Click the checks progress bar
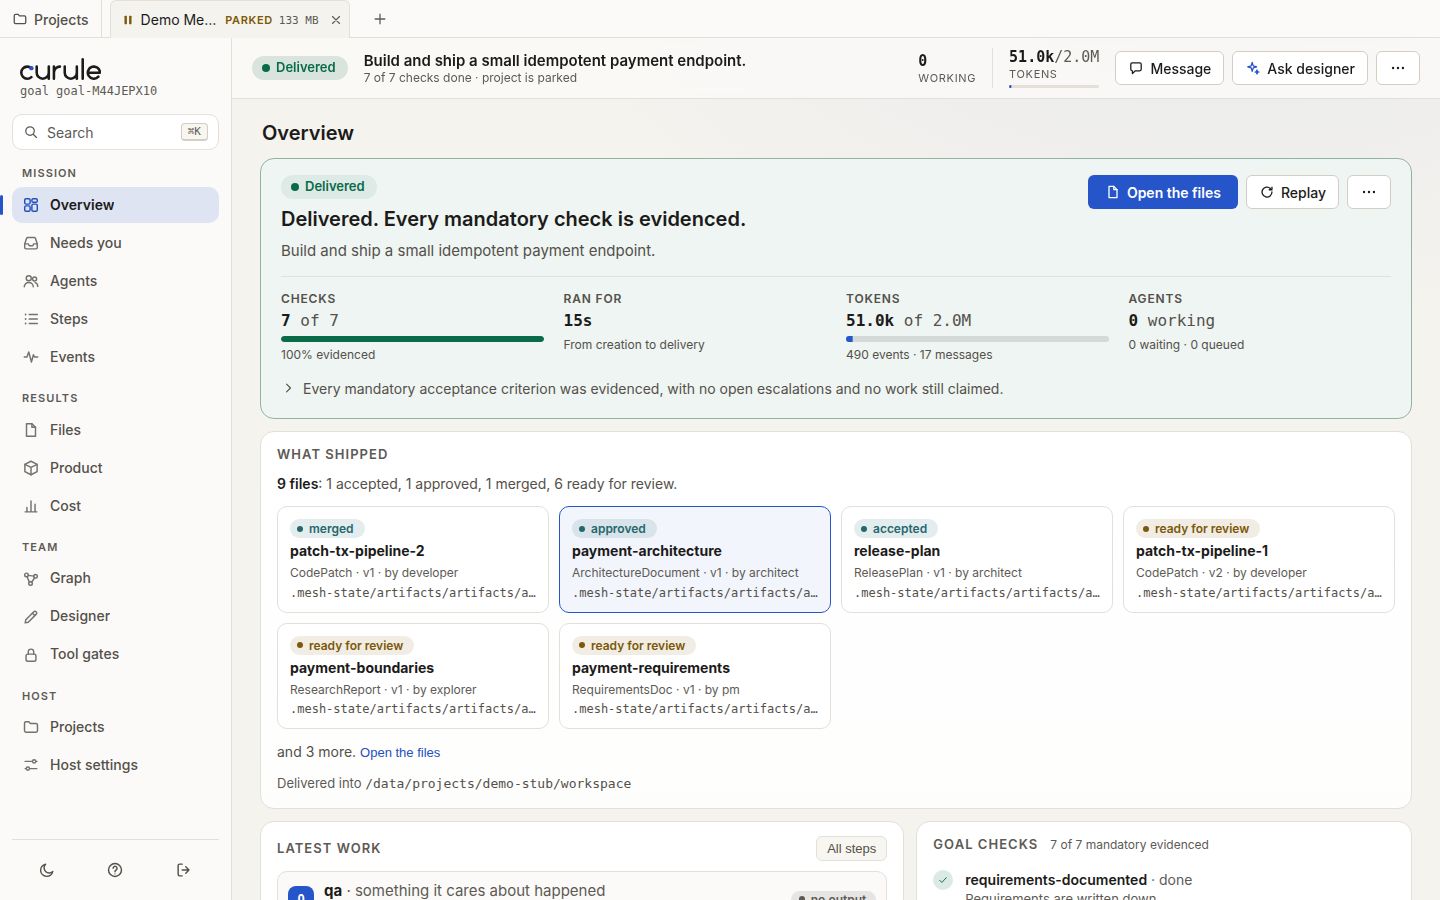 (412, 339)
